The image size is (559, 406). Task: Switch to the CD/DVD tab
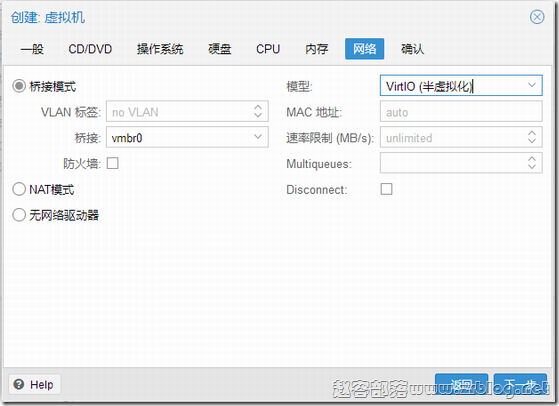(90, 49)
